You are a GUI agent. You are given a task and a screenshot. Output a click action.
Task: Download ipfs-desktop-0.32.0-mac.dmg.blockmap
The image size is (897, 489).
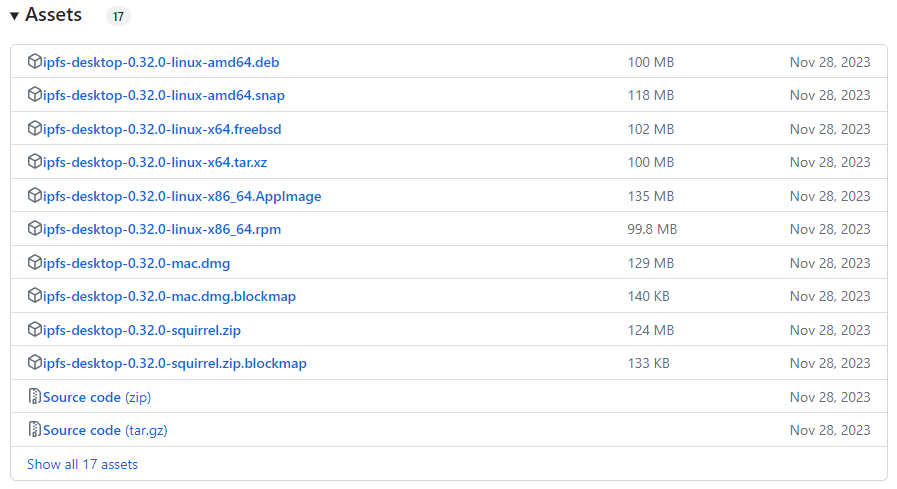pyautogui.click(x=169, y=296)
